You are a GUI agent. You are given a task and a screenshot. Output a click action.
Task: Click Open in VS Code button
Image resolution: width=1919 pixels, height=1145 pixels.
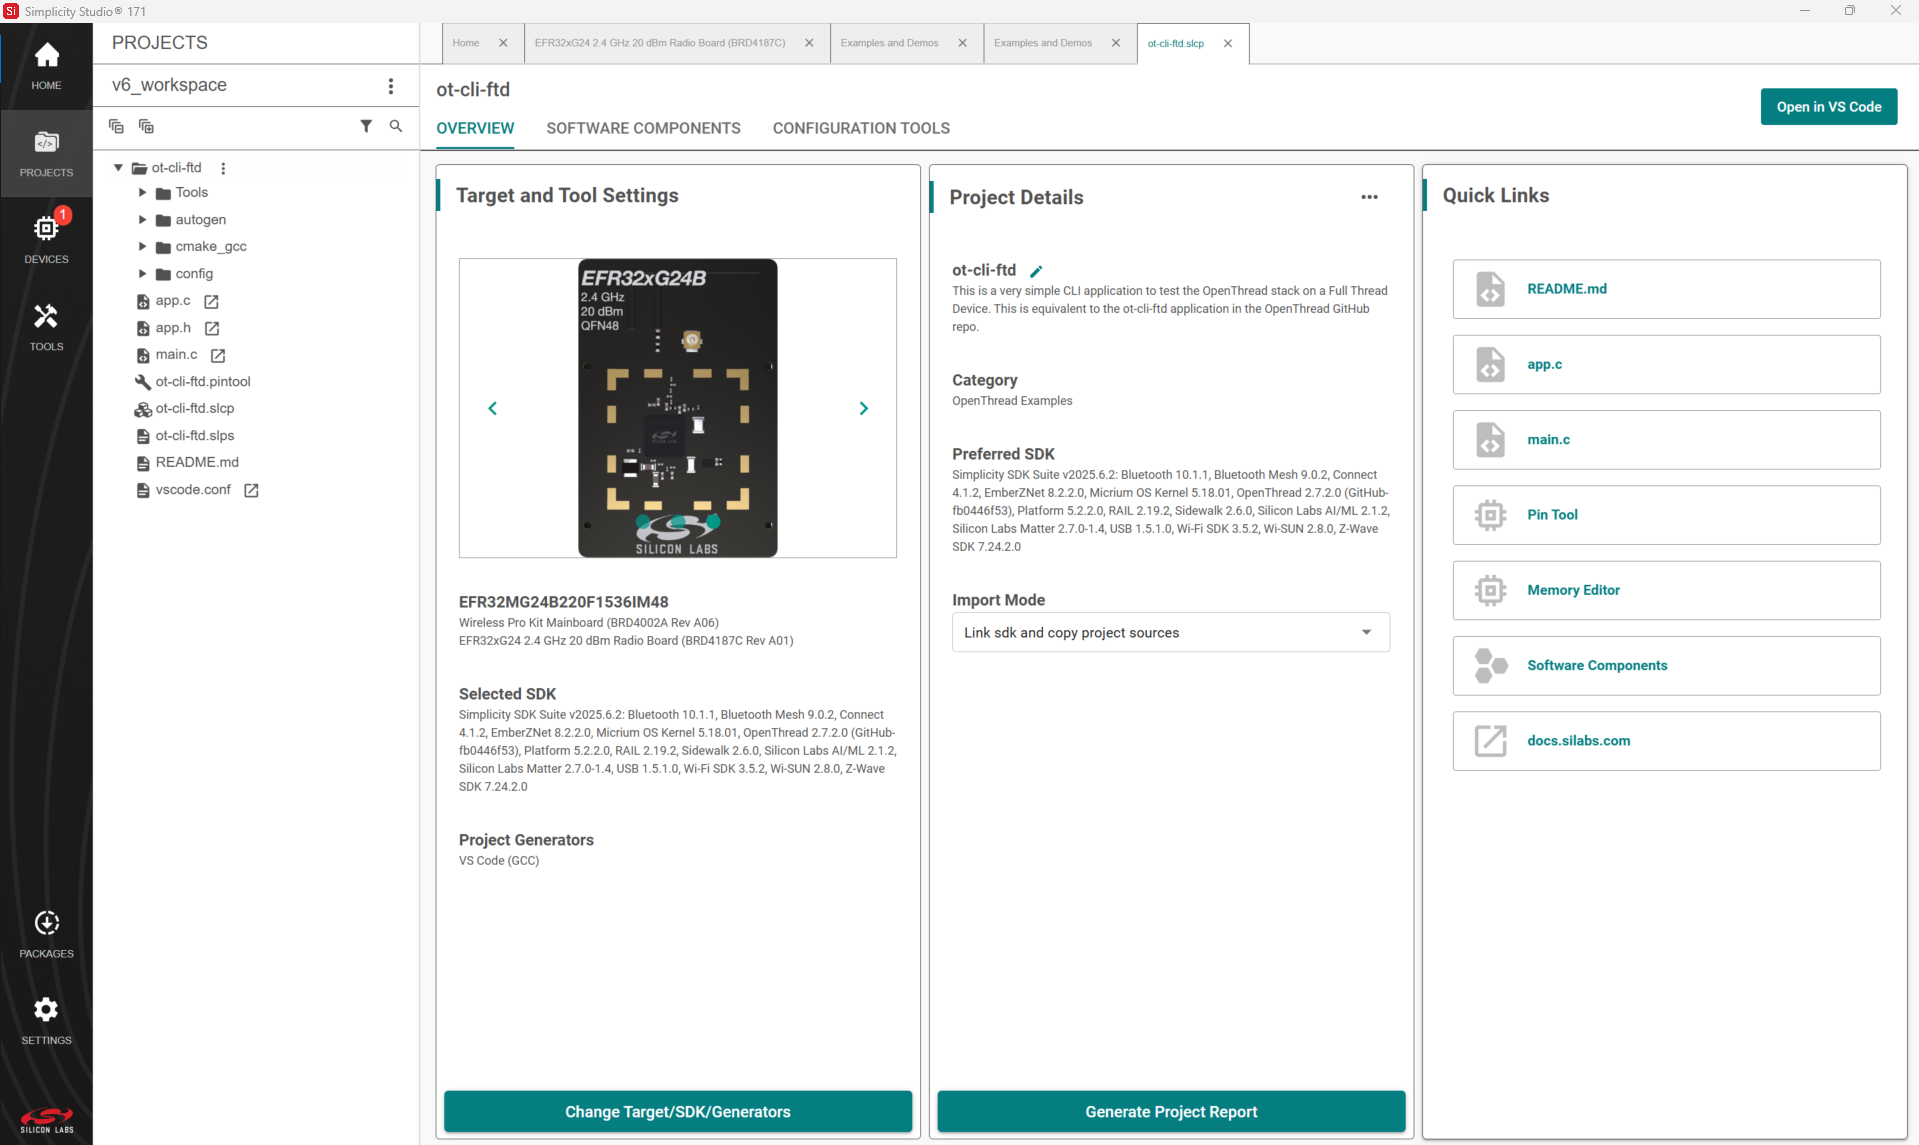click(1828, 107)
